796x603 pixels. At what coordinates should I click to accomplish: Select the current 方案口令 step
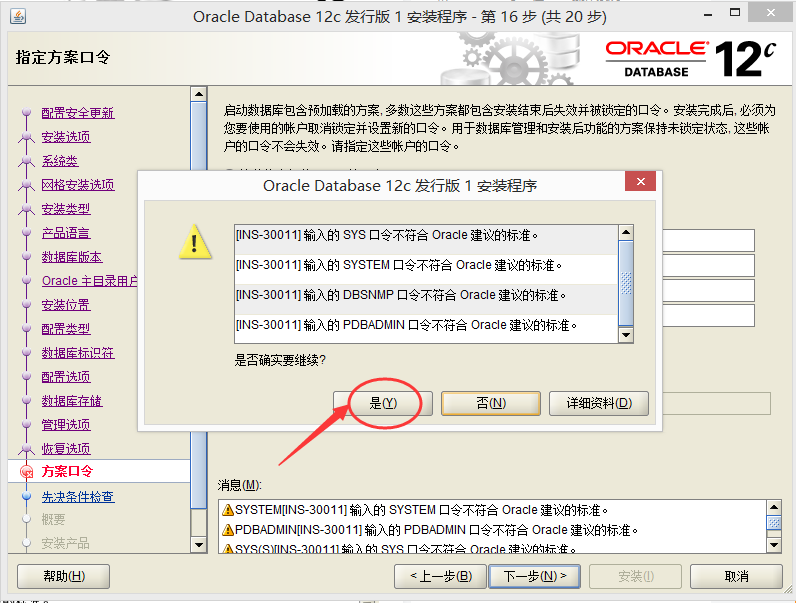point(67,471)
